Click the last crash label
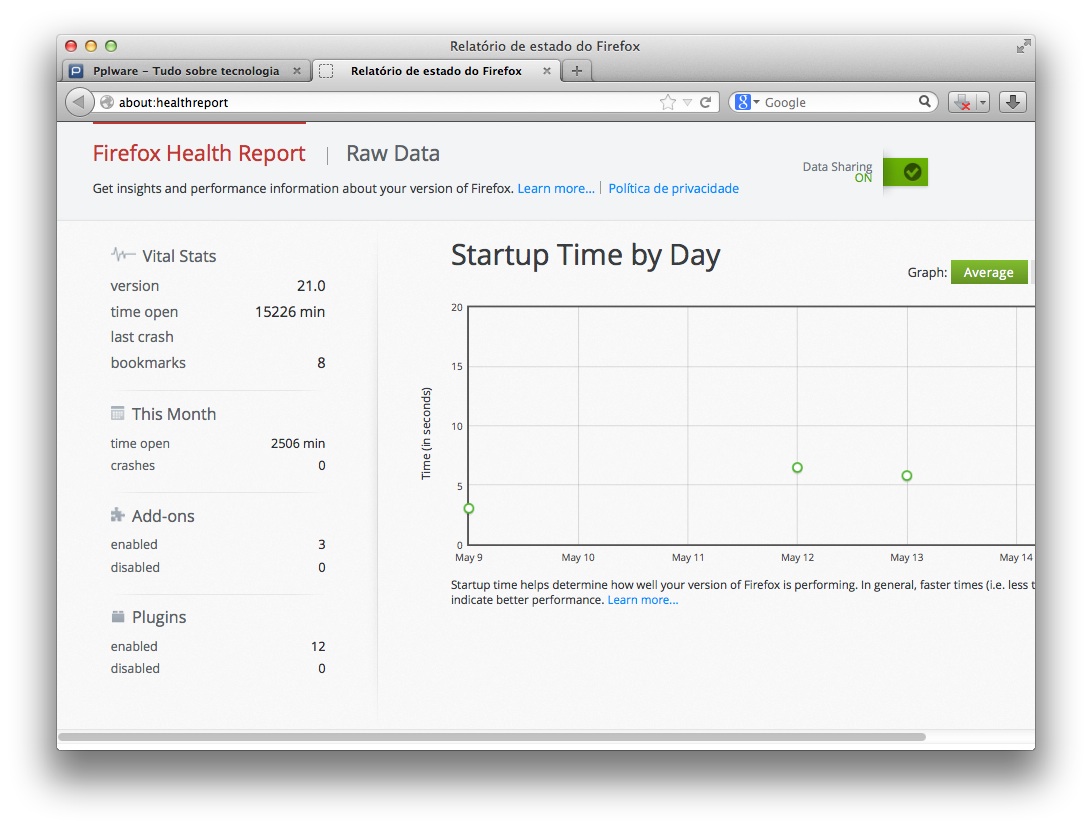 [142, 337]
